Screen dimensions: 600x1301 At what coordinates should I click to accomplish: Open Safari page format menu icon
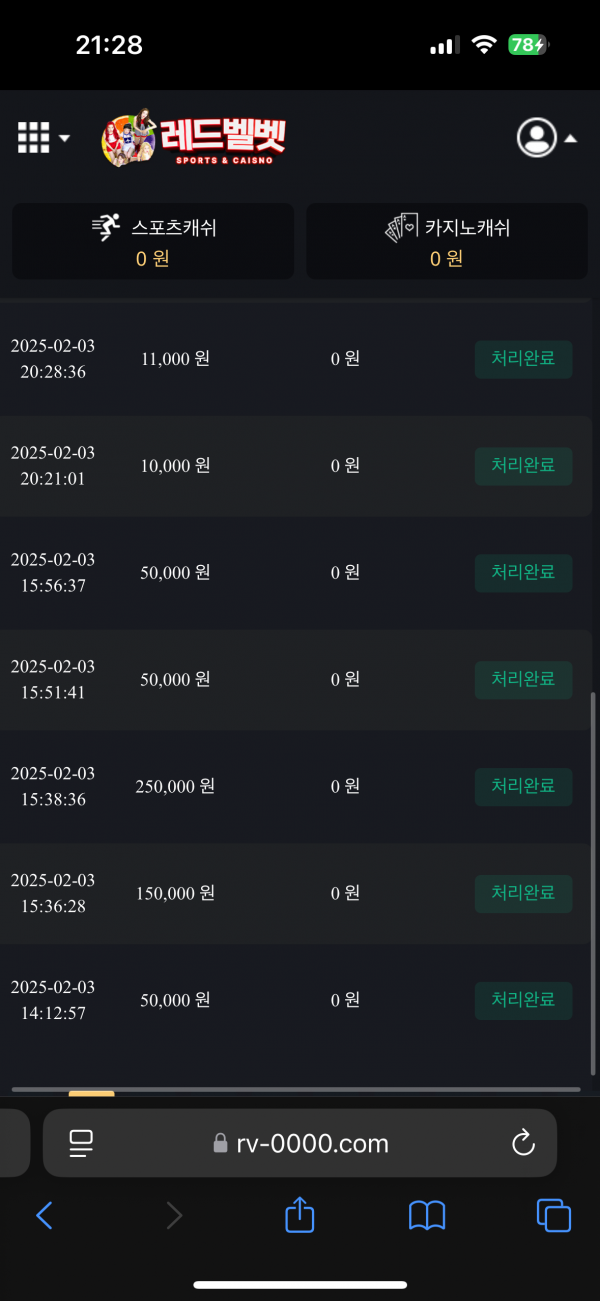(x=81, y=1143)
